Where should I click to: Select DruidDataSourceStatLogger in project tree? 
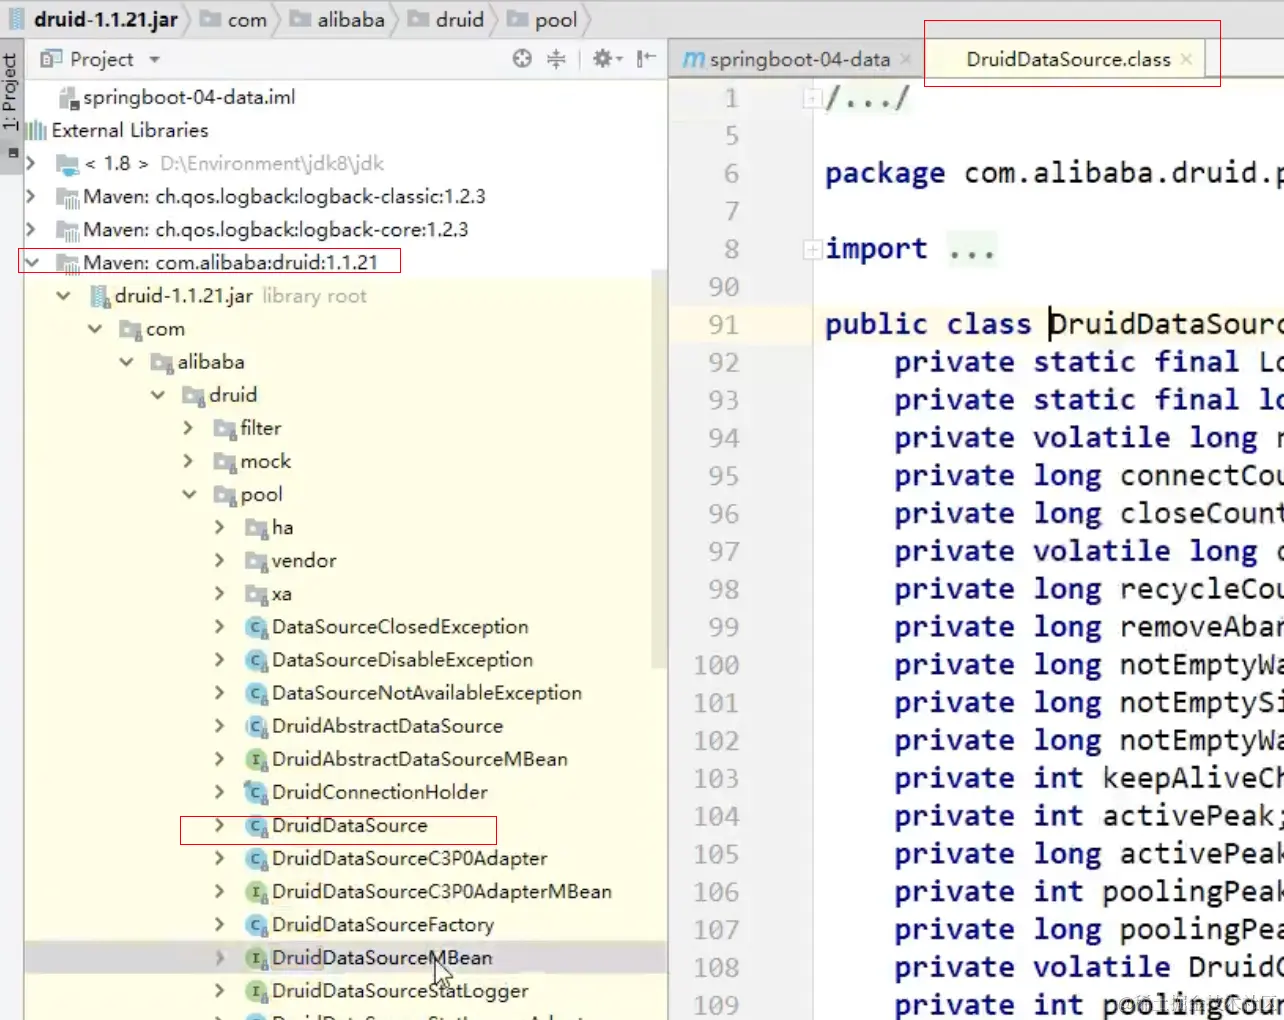[400, 990]
